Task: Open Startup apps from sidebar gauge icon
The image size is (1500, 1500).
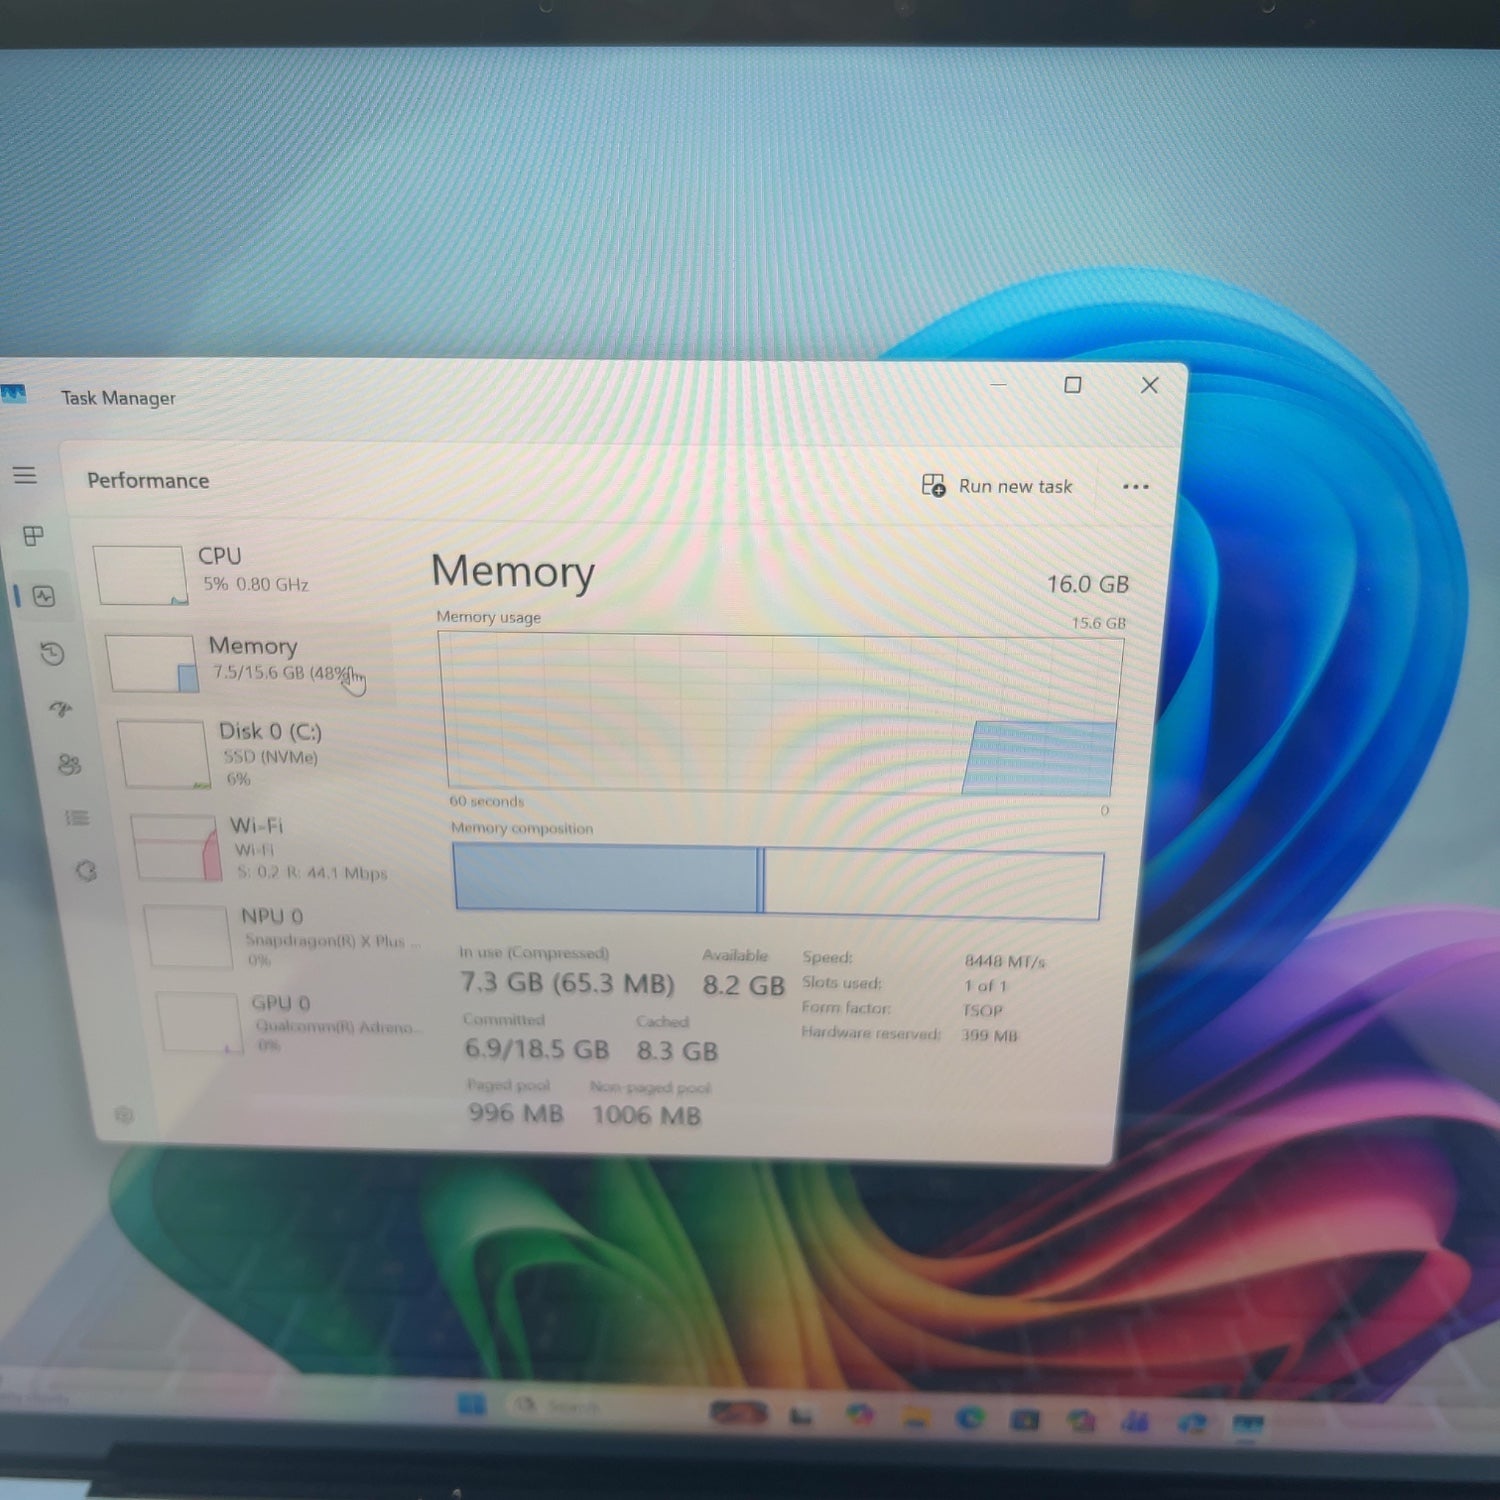Action: click(x=61, y=709)
